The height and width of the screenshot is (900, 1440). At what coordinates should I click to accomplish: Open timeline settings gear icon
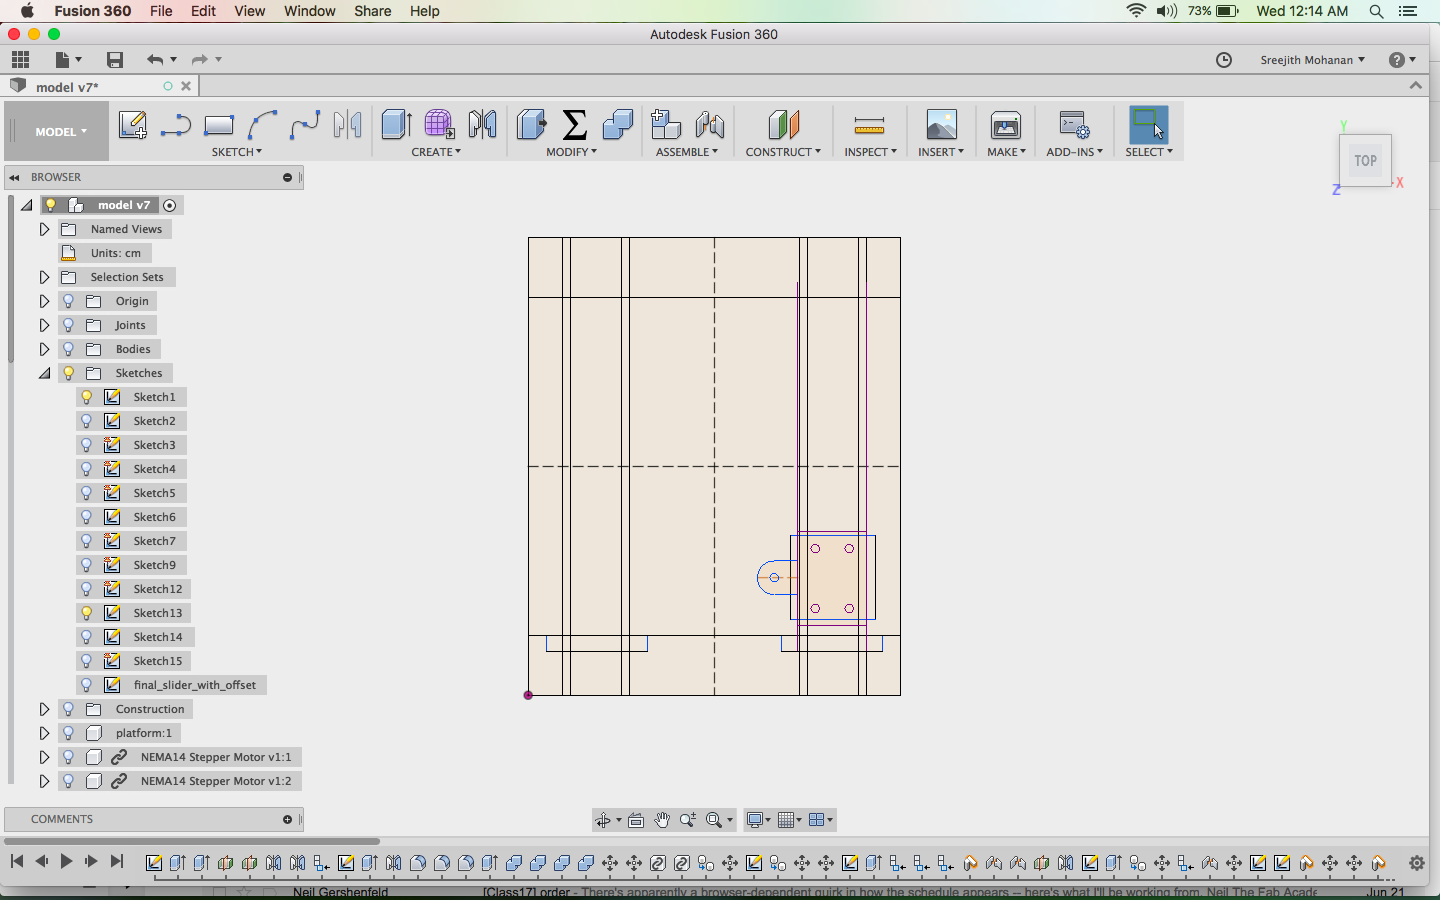(1417, 863)
